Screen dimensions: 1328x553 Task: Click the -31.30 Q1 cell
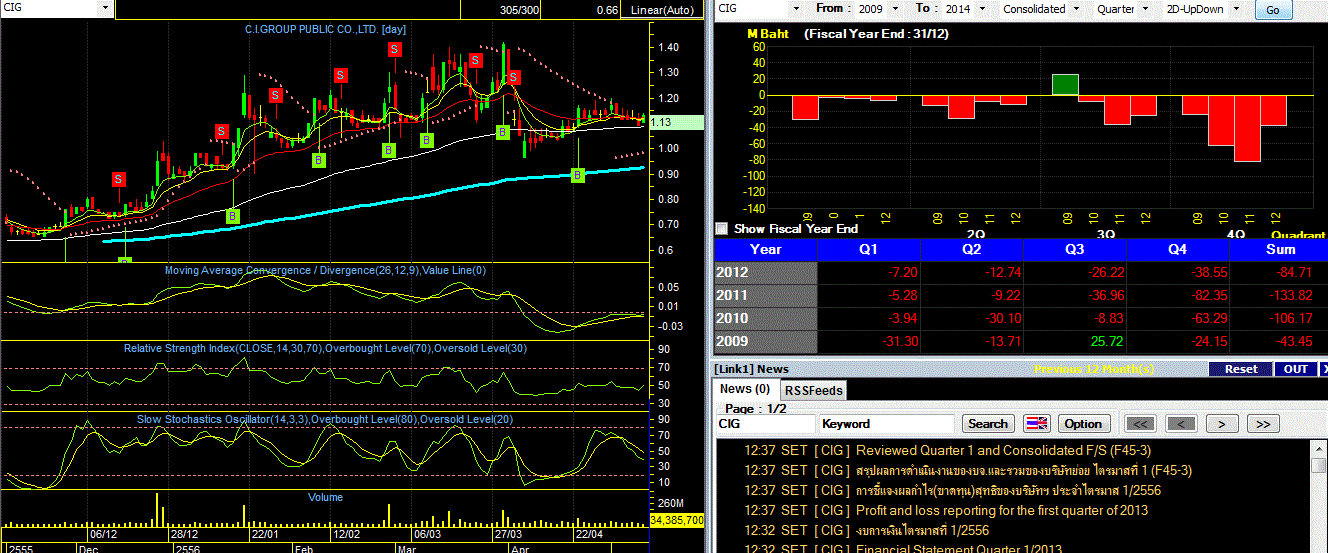tap(869, 342)
